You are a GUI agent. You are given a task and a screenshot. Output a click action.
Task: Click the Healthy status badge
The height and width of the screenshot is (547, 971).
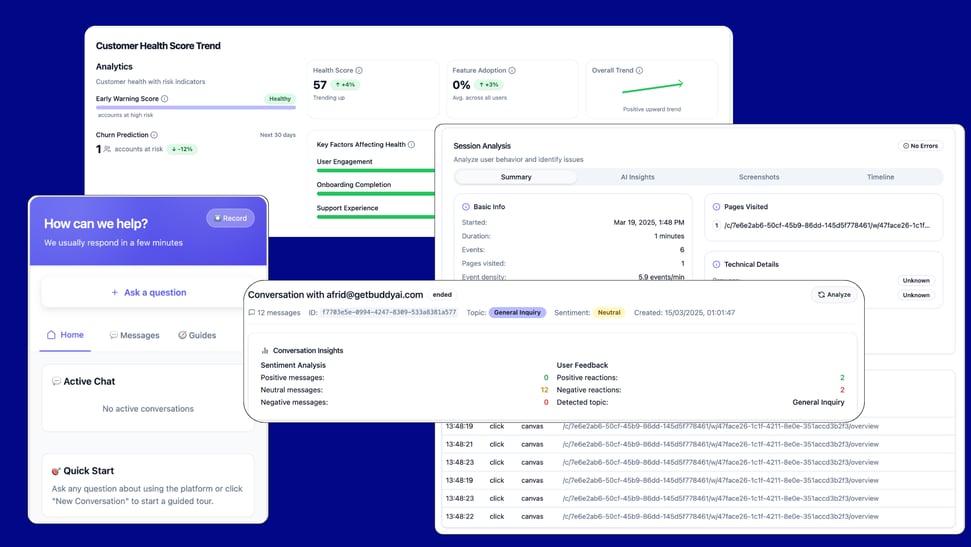tap(280, 99)
